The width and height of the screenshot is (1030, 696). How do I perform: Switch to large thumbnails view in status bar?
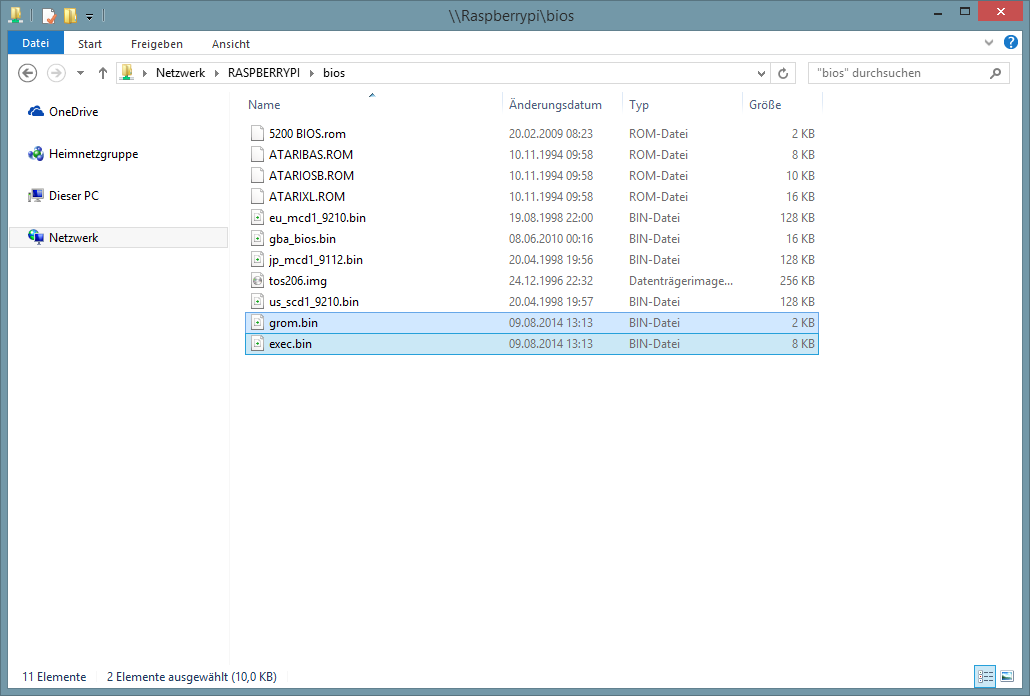pos(1006,677)
